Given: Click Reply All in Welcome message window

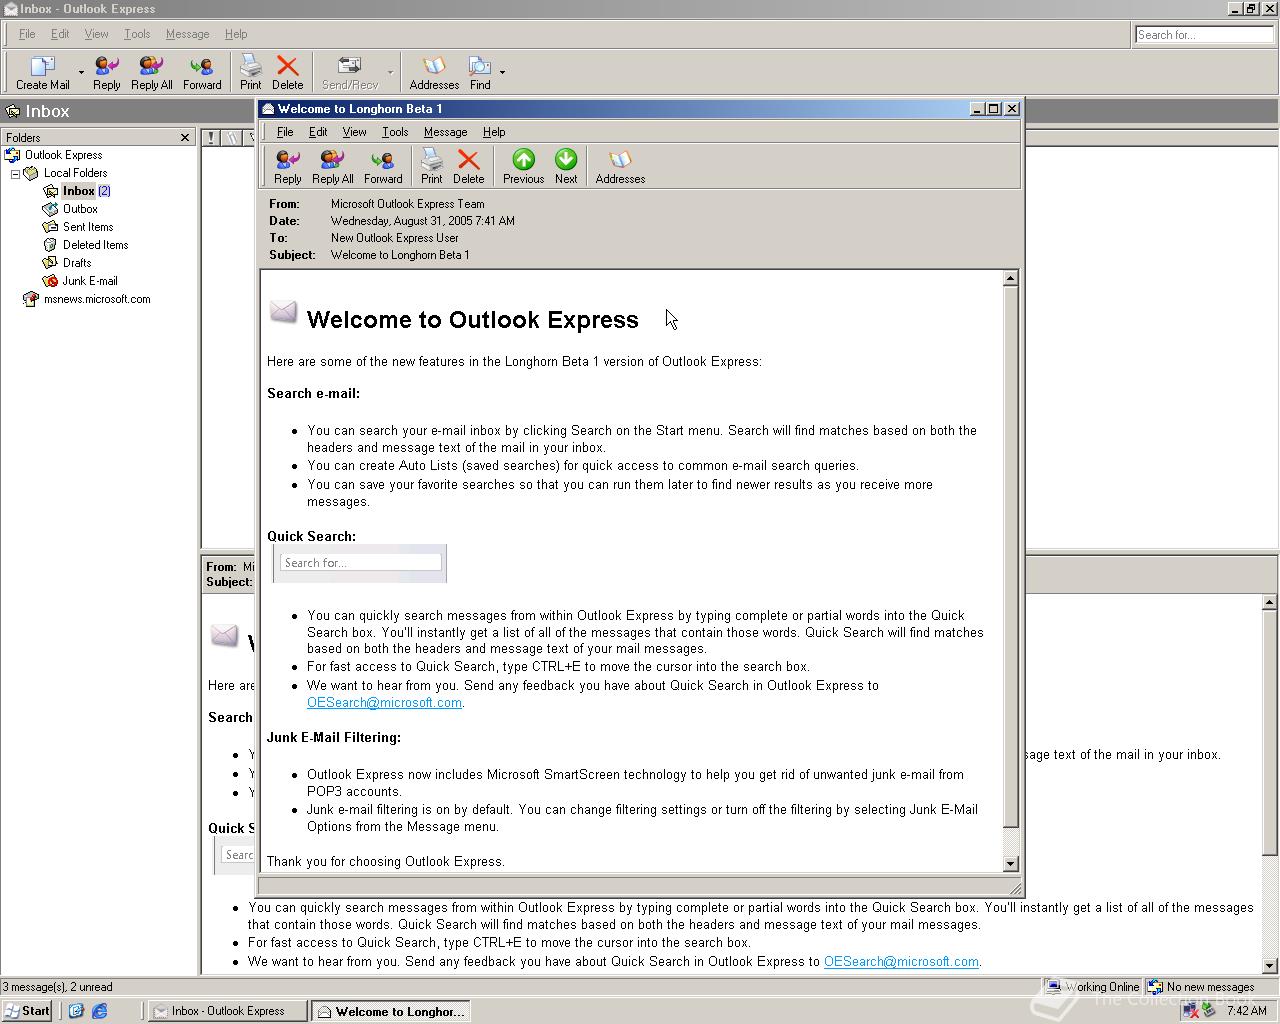Looking at the screenshot, I should (x=333, y=167).
